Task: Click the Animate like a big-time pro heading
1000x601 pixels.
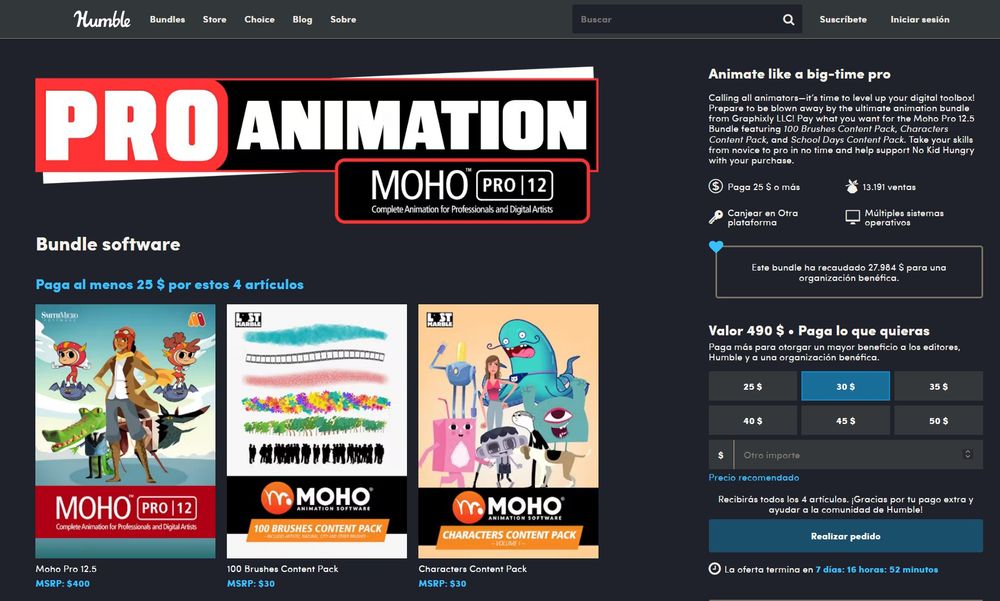Action: click(800, 74)
